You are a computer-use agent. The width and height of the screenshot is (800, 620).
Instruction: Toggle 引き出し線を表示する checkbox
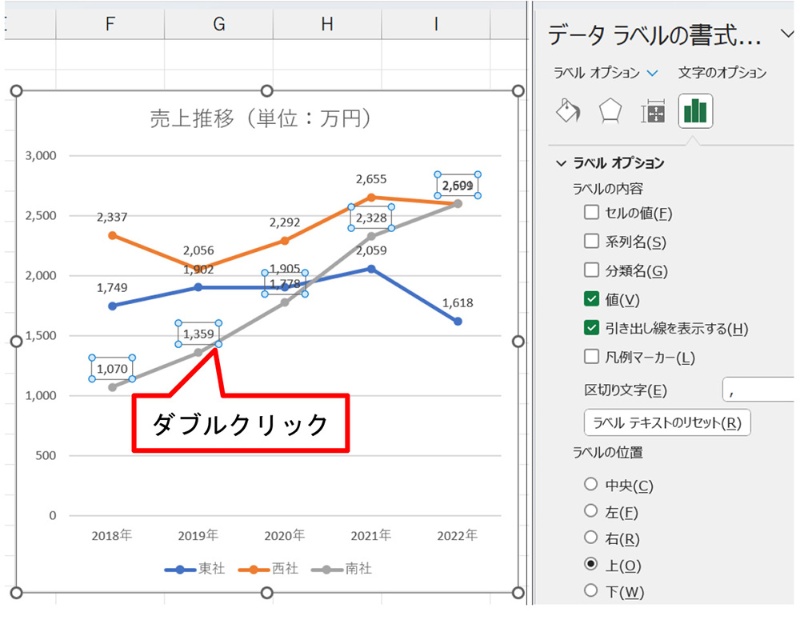592,328
